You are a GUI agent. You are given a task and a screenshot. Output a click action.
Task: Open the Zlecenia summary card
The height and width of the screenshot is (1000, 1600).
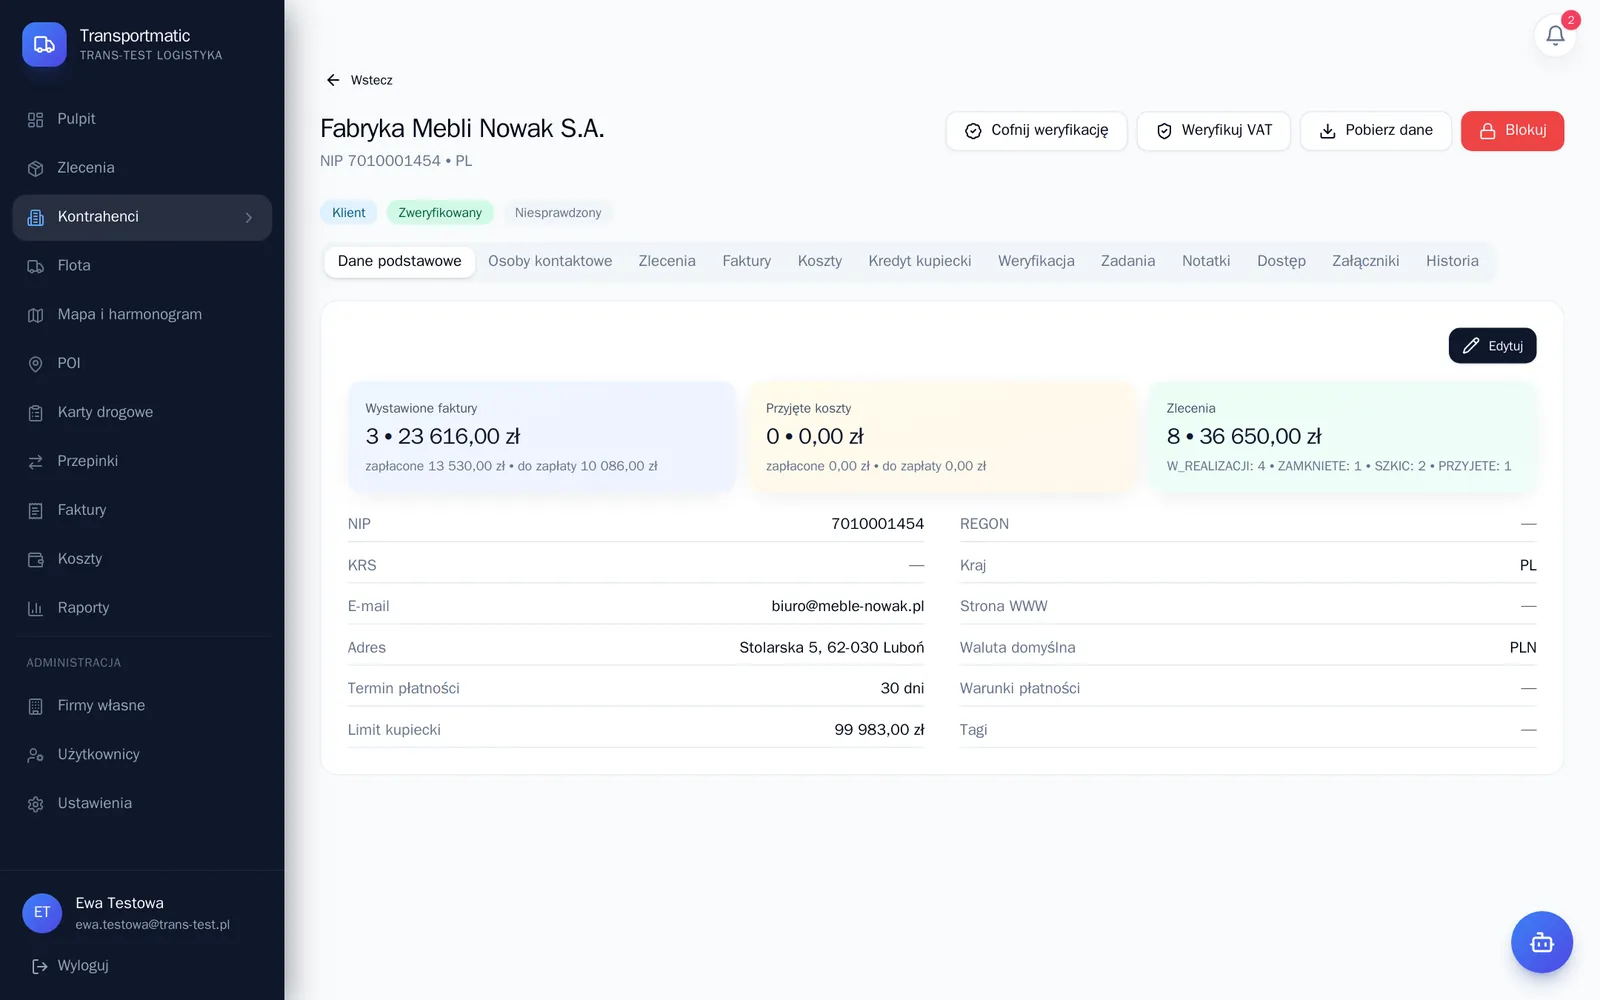click(x=1342, y=437)
